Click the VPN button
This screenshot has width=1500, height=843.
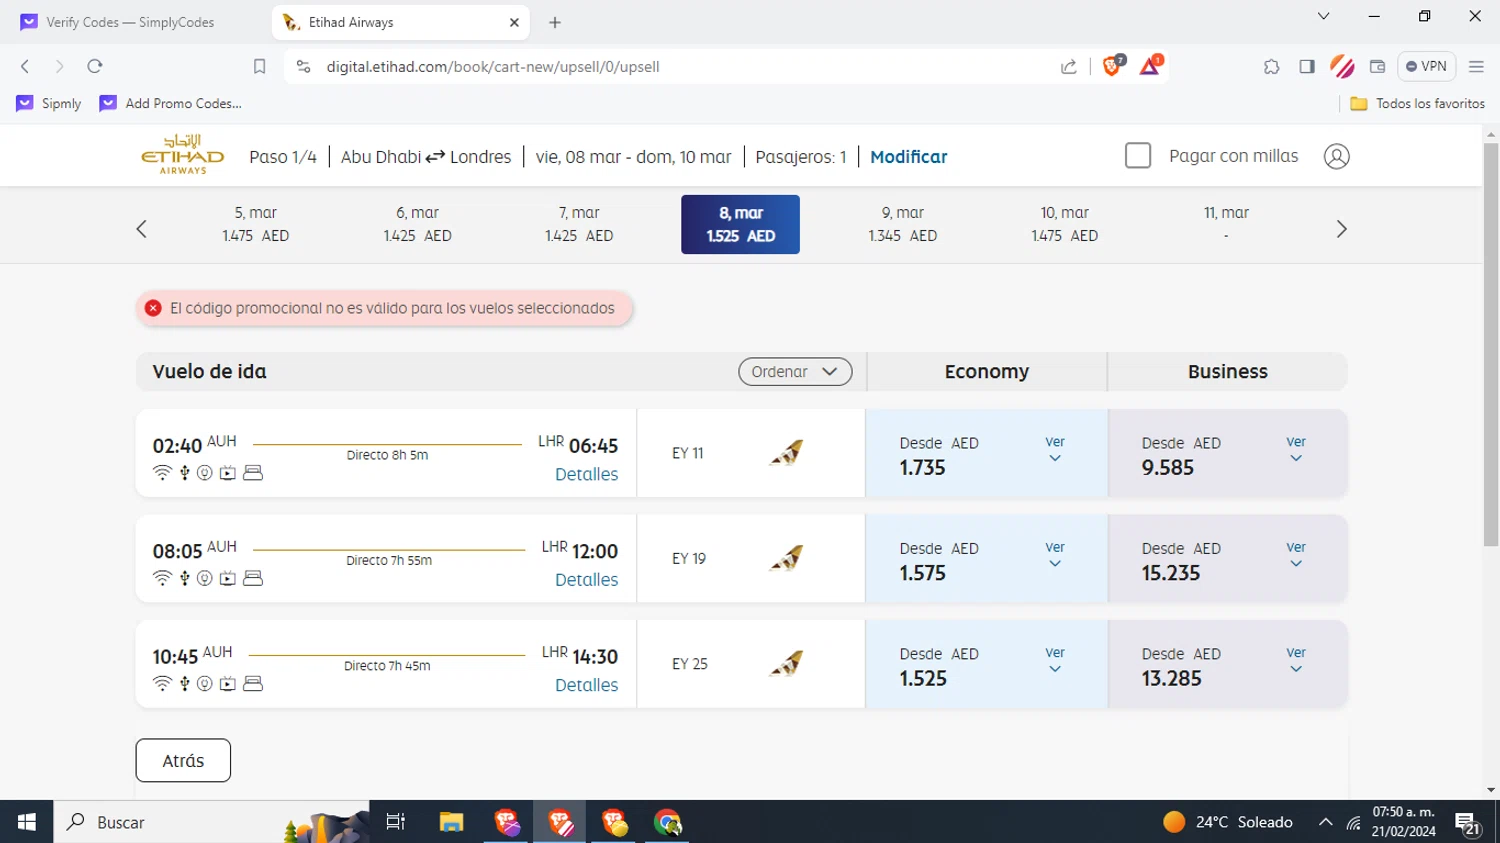pyautogui.click(x=1426, y=67)
